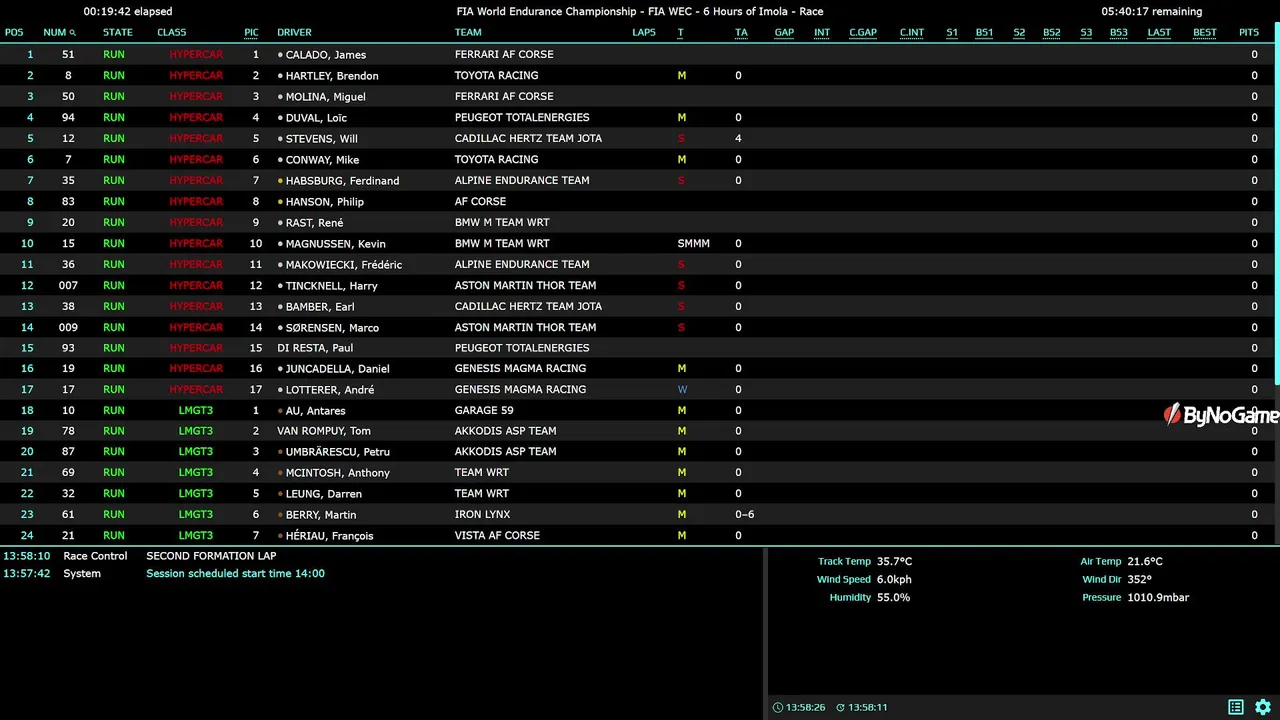
Task: Select driver STEVENS, Will
Action: 321,139
